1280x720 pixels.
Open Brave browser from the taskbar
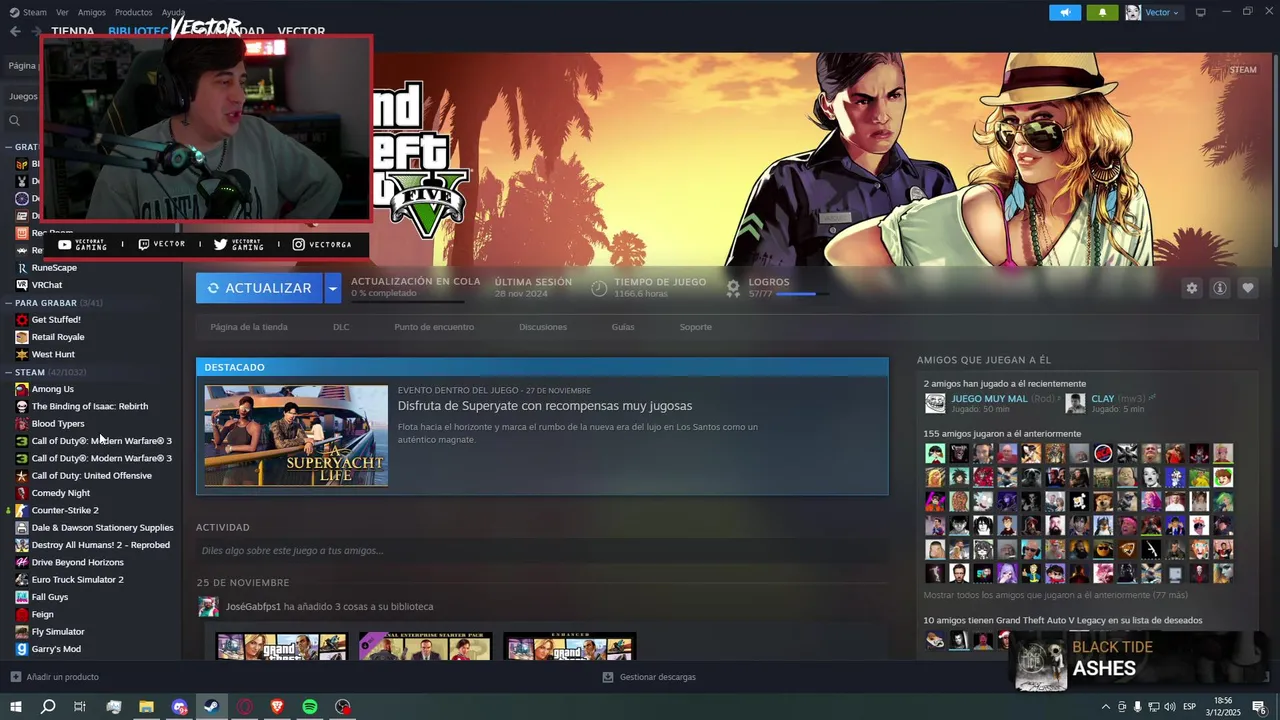(x=277, y=707)
